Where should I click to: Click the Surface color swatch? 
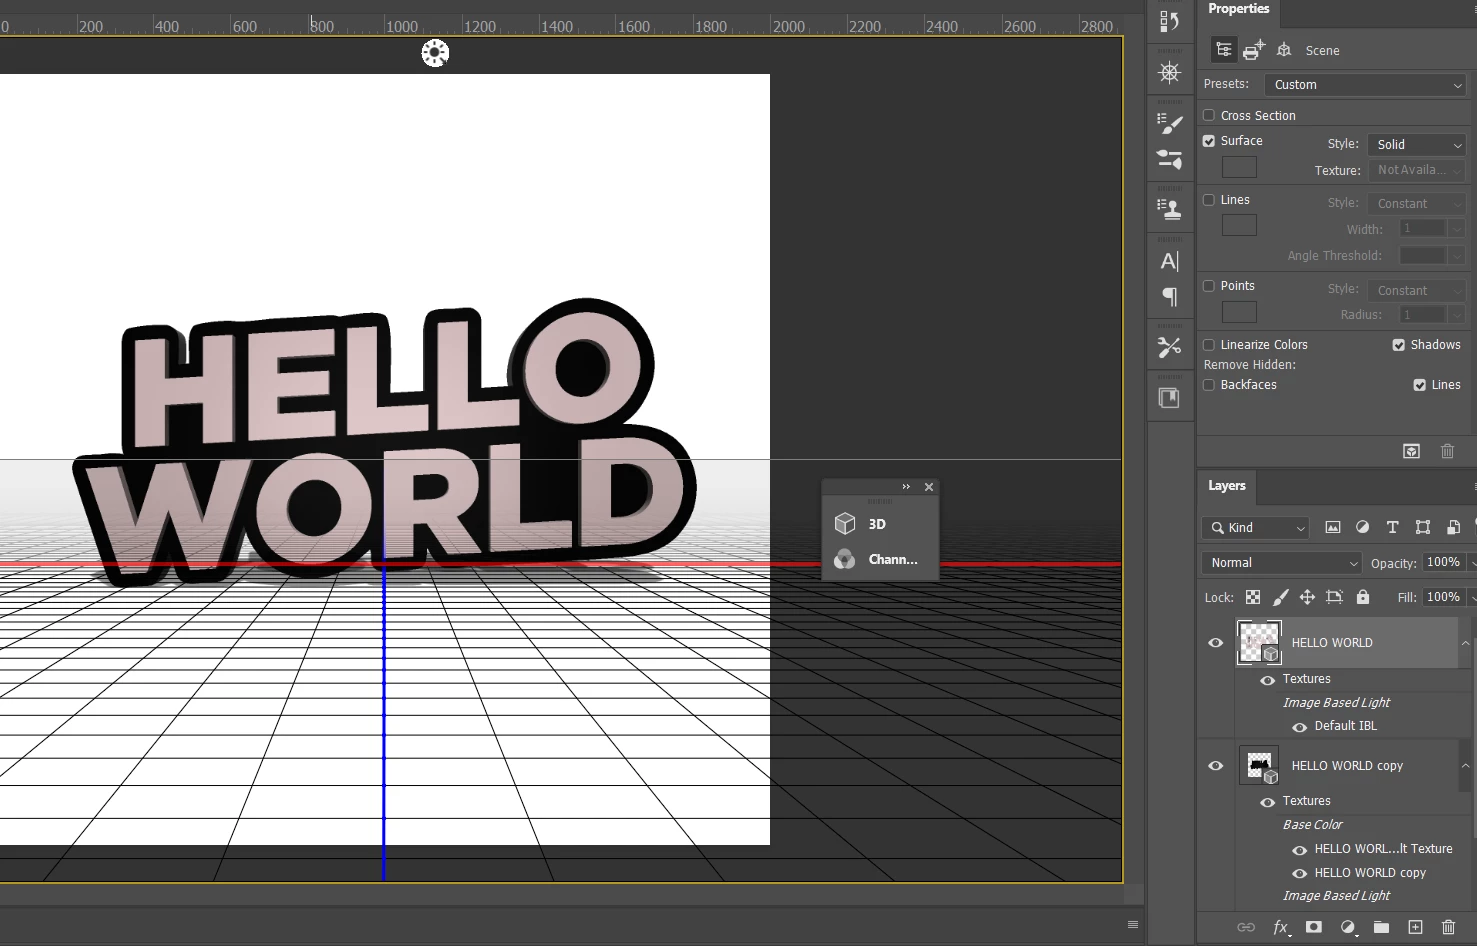1239,167
